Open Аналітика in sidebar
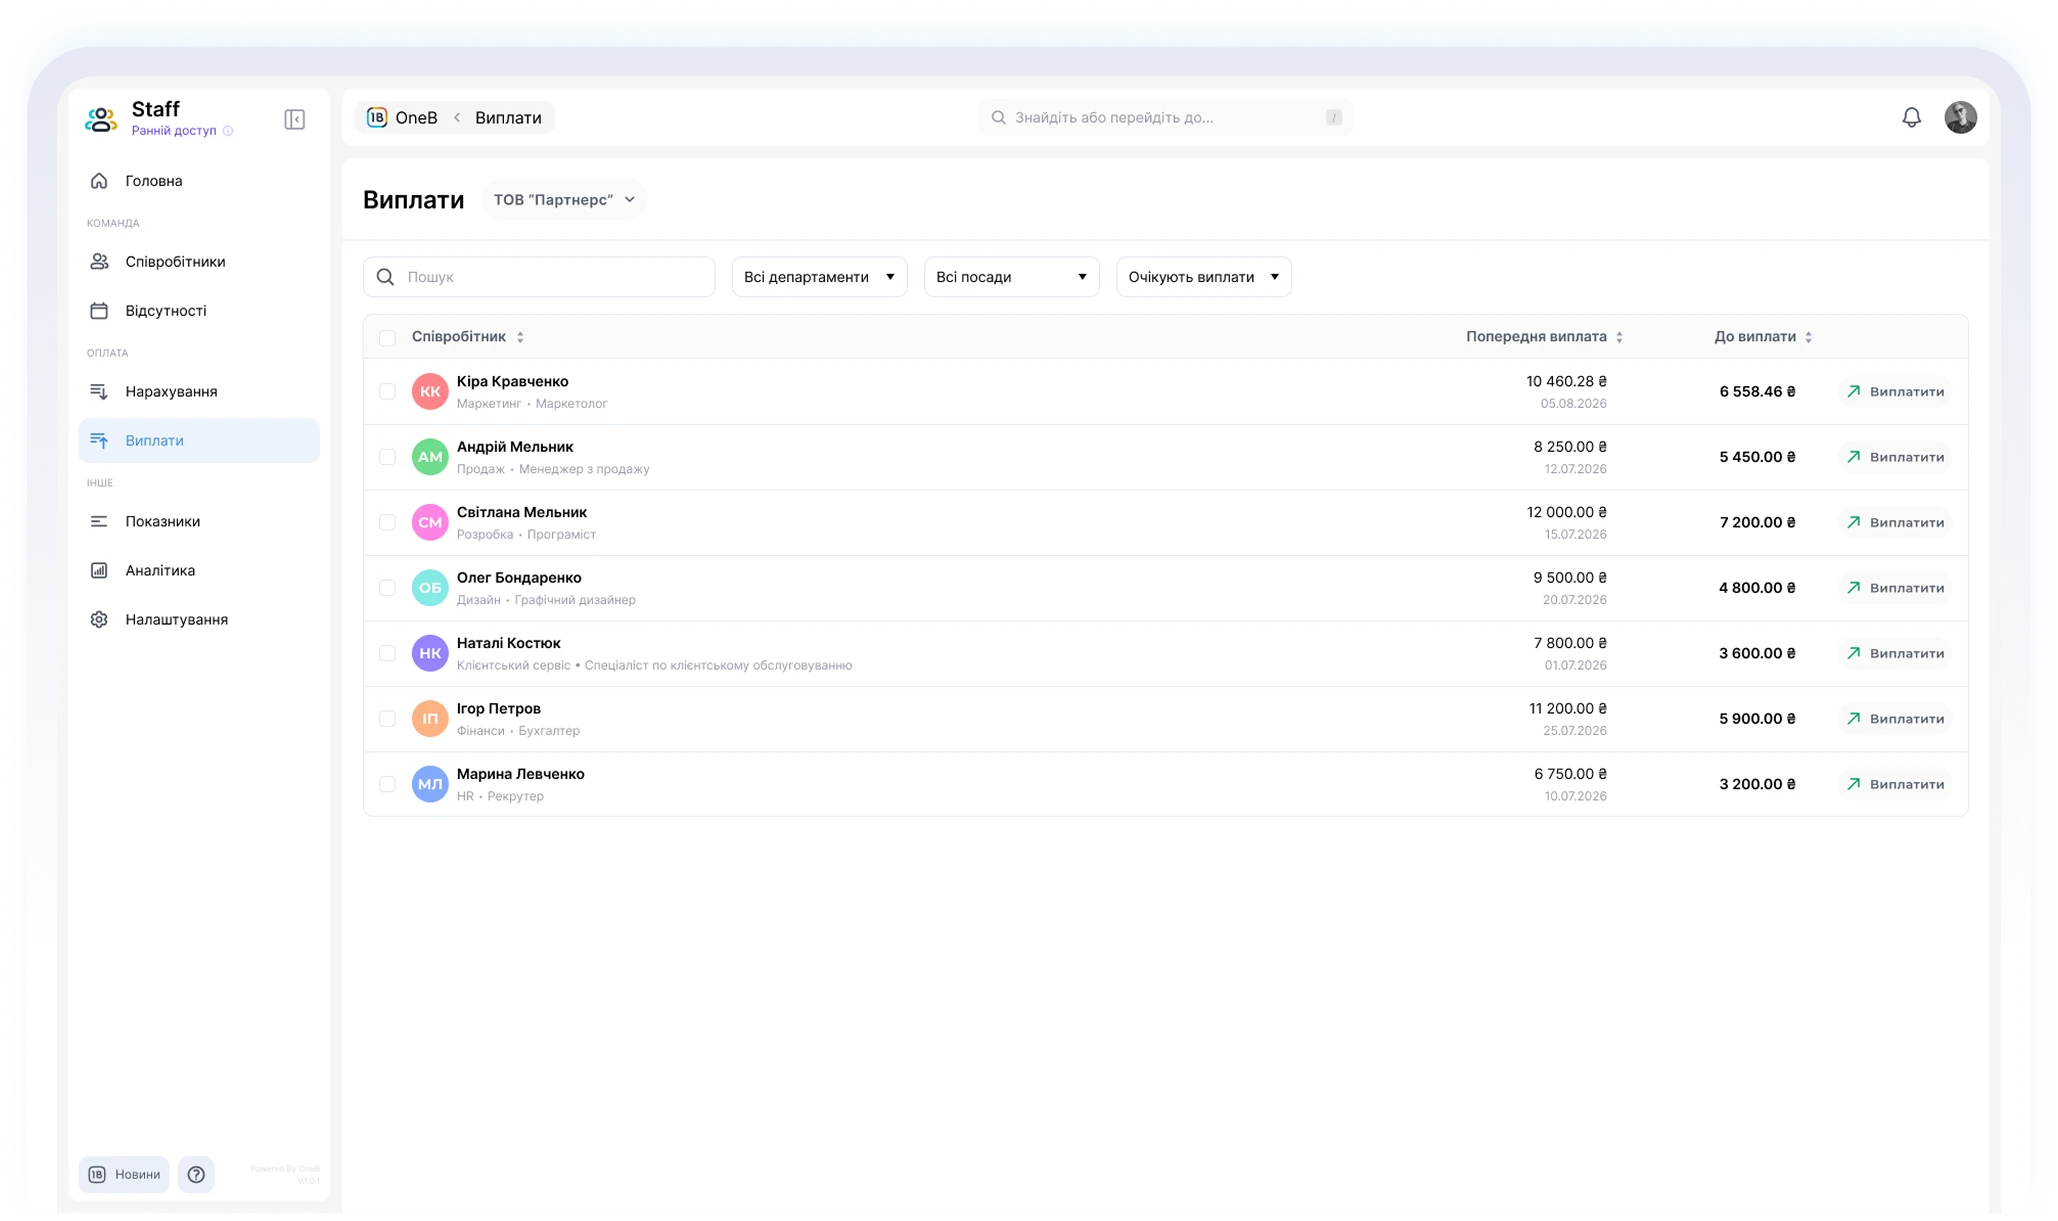 click(x=199, y=571)
